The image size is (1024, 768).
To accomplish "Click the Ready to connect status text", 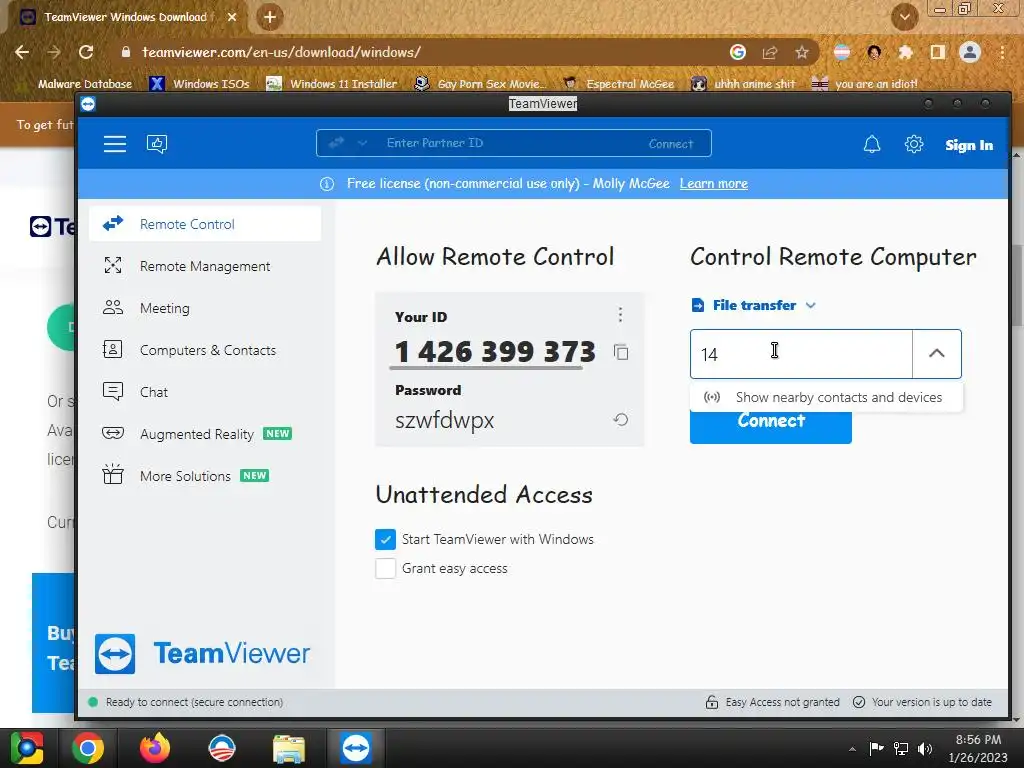I will pos(195,702).
